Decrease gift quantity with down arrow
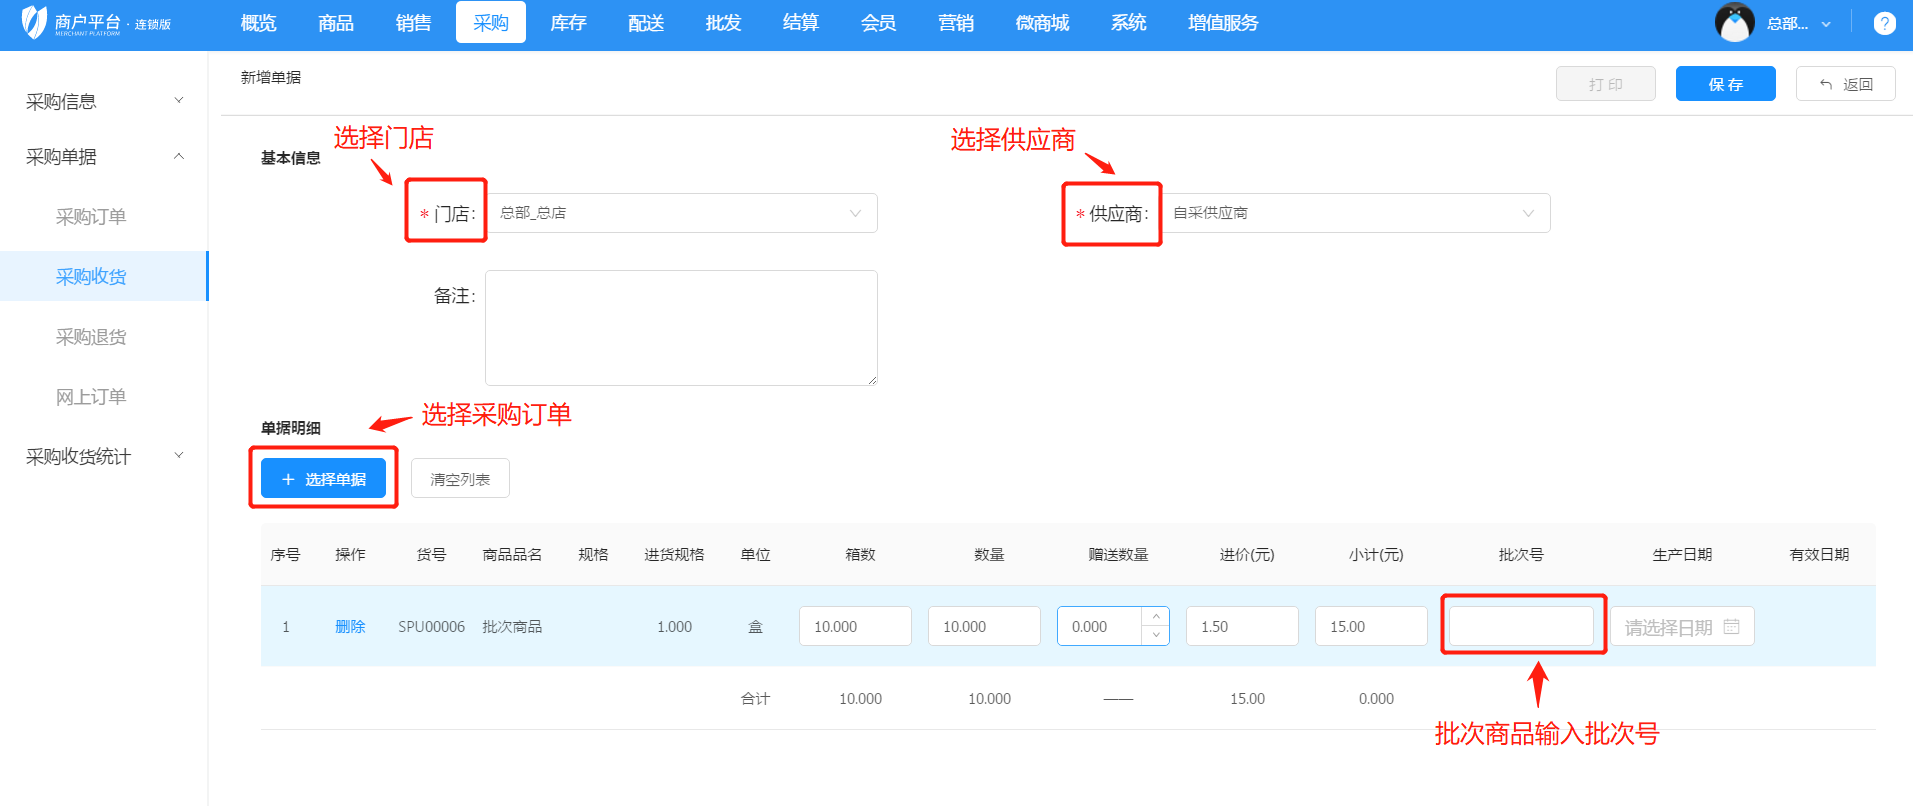1913x806 pixels. 1156,636
